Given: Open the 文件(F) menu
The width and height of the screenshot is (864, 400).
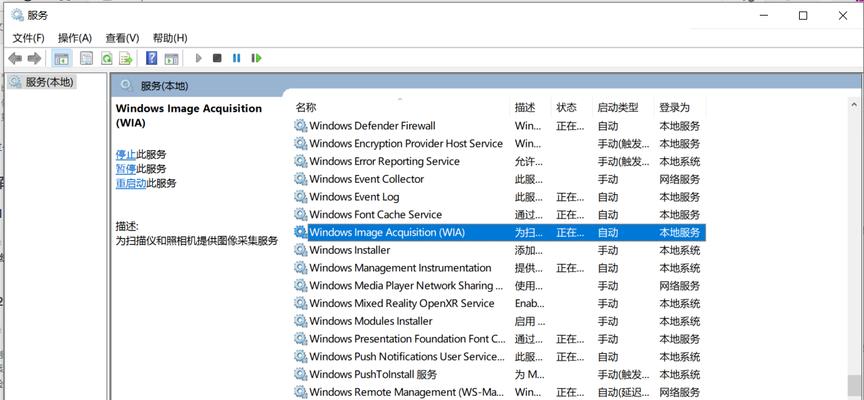Looking at the screenshot, I should pos(28,38).
